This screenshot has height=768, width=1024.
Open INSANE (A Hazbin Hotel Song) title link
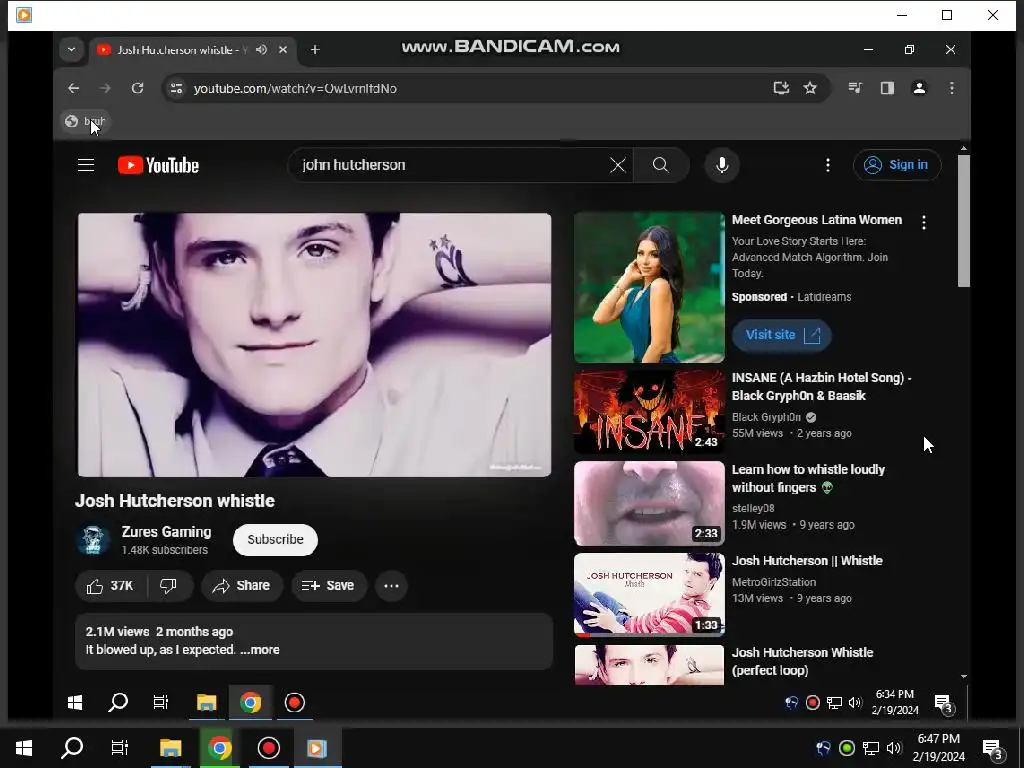[821, 387]
